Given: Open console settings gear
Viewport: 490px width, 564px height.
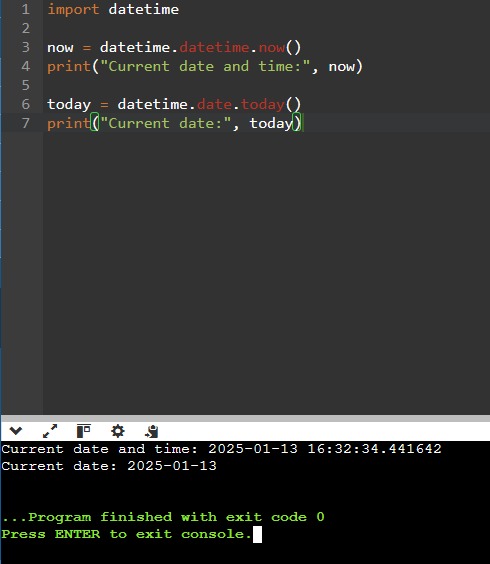Looking at the screenshot, I should pyautogui.click(x=118, y=431).
